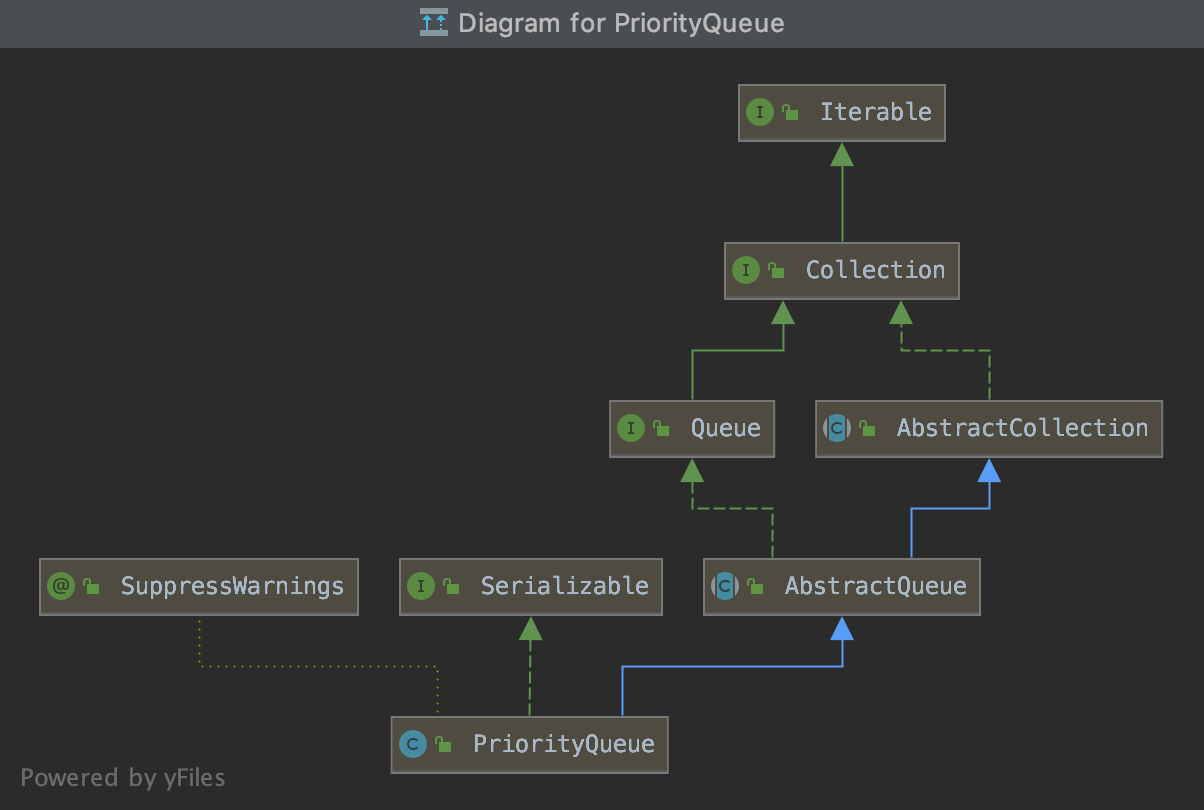The image size is (1204, 810).
Task: Click the interface icon on Collection node
Action: tap(745, 270)
